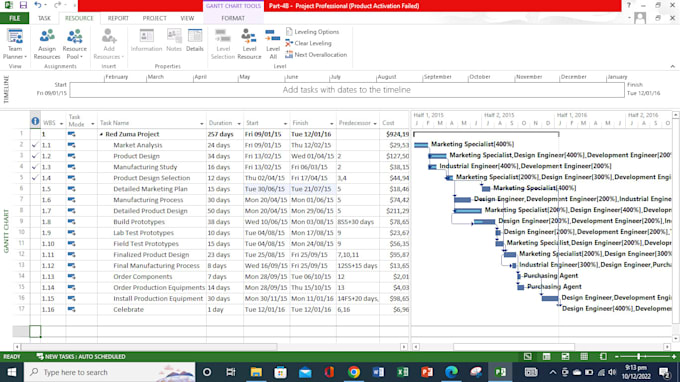Open the Finish column dropdown

(x=332, y=124)
